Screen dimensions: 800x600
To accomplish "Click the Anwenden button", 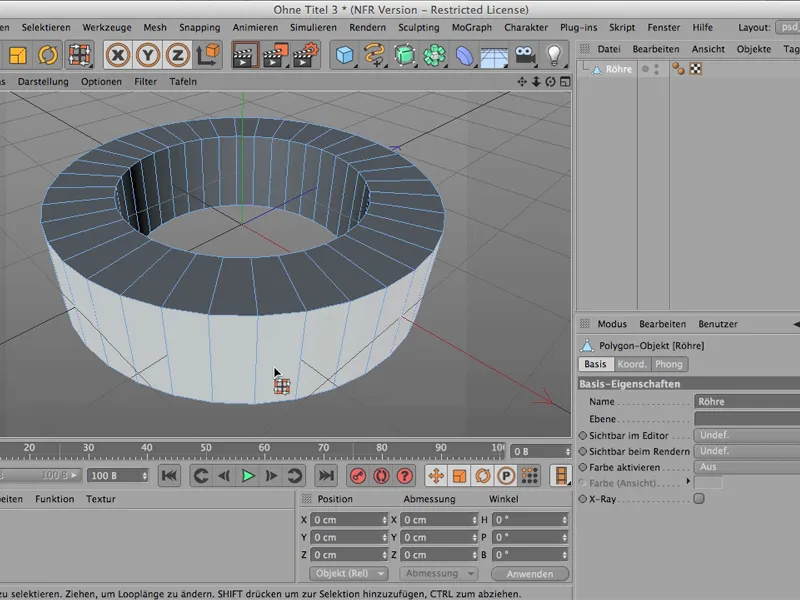I will (530, 574).
